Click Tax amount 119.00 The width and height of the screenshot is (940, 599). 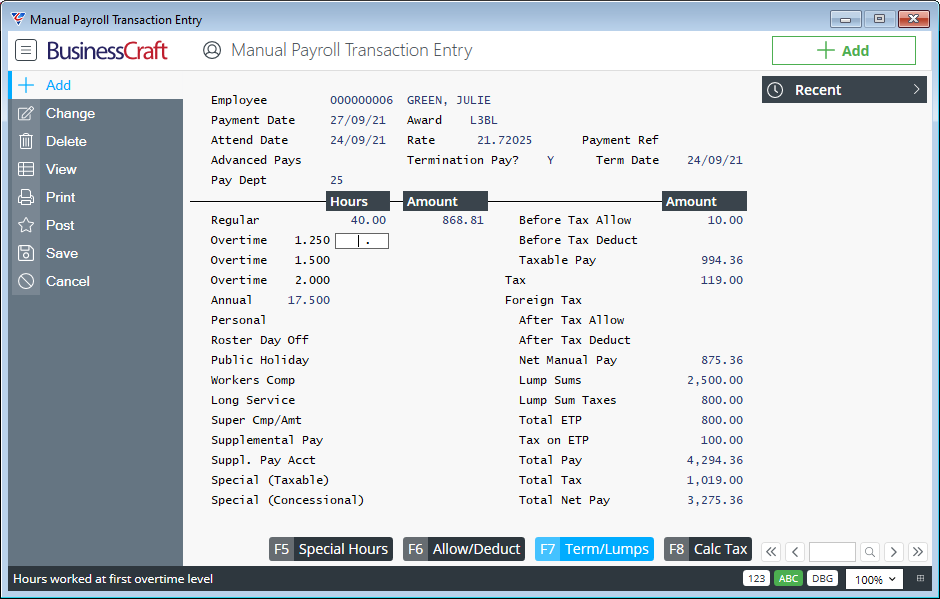click(x=722, y=280)
